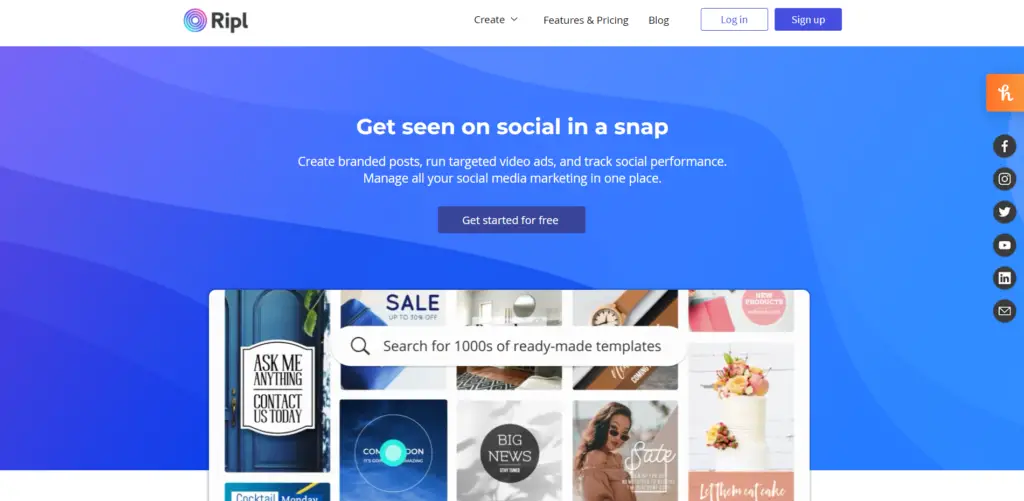Click the template search field
The image size is (1024, 501).
coord(509,346)
